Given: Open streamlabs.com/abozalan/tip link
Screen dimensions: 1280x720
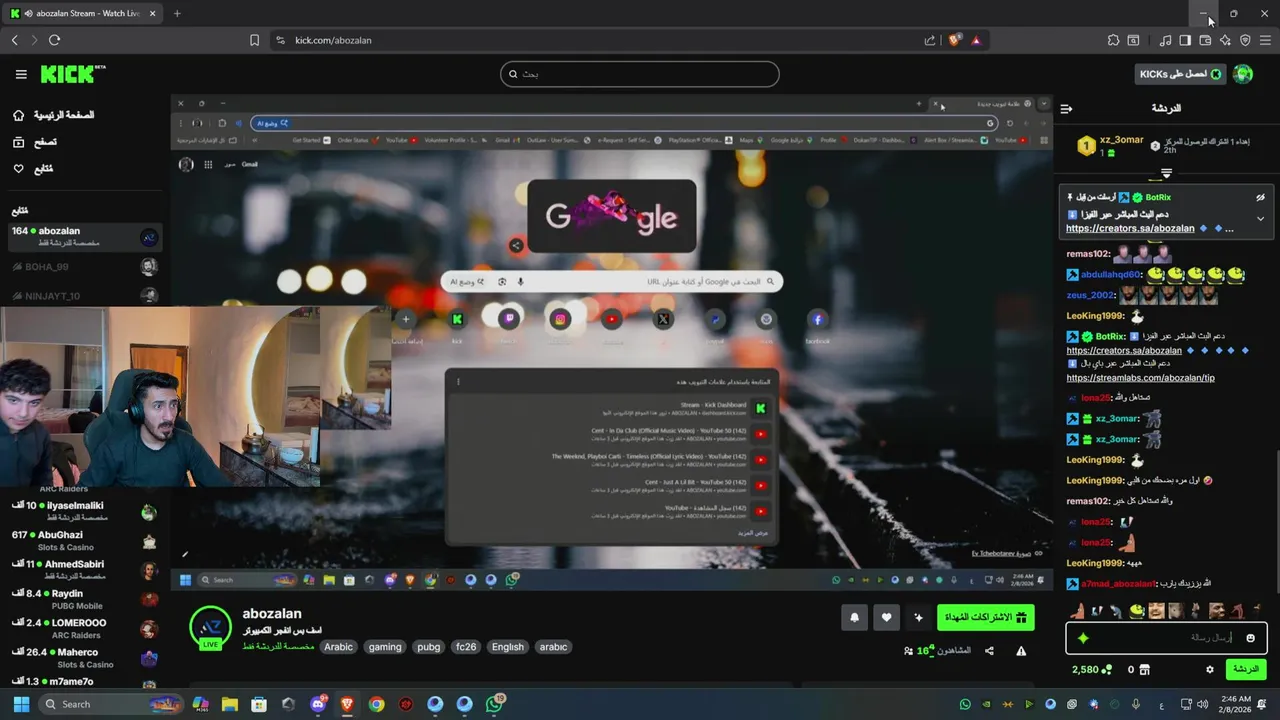Looking at the screenshot, I should coord(1140,378).
